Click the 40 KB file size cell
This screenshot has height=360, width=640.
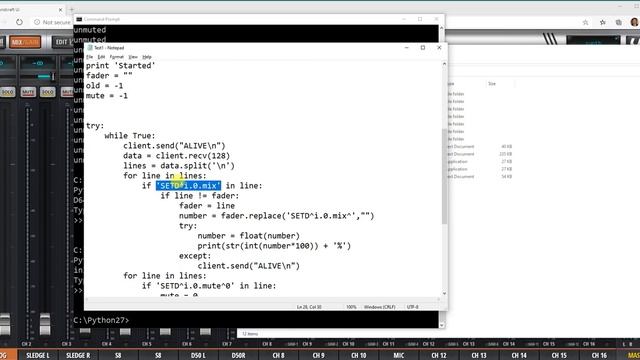point(507,147)
